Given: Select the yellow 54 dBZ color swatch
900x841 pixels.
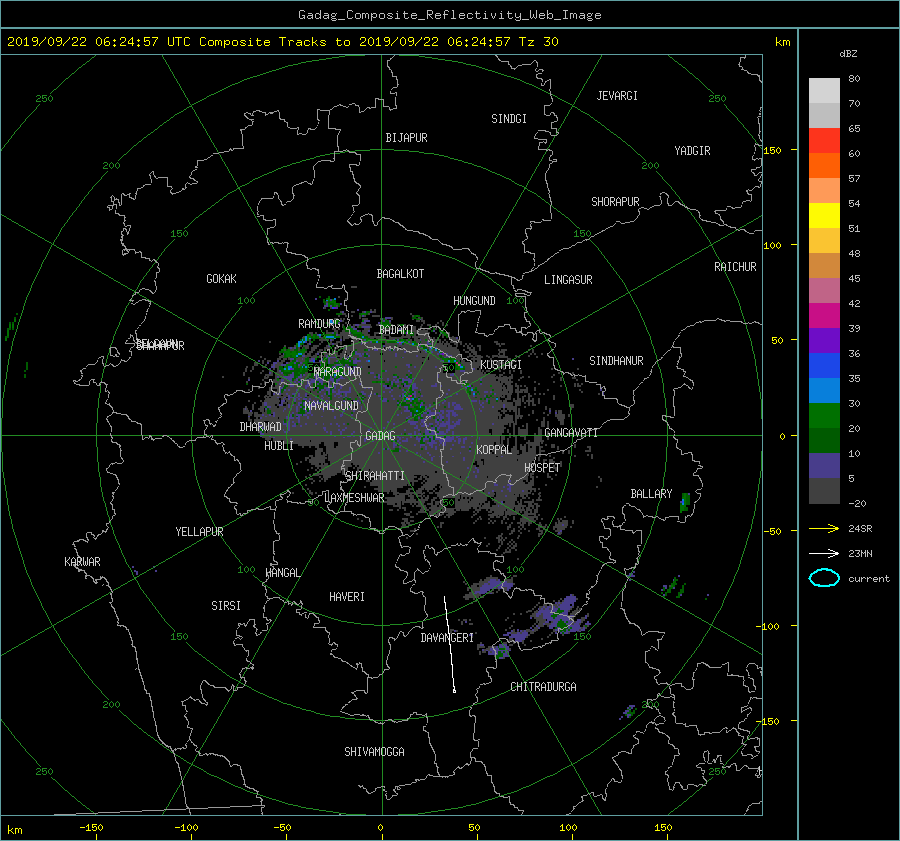Looking at the screenshot, I should pyautogui.click(x=824, y=216).
